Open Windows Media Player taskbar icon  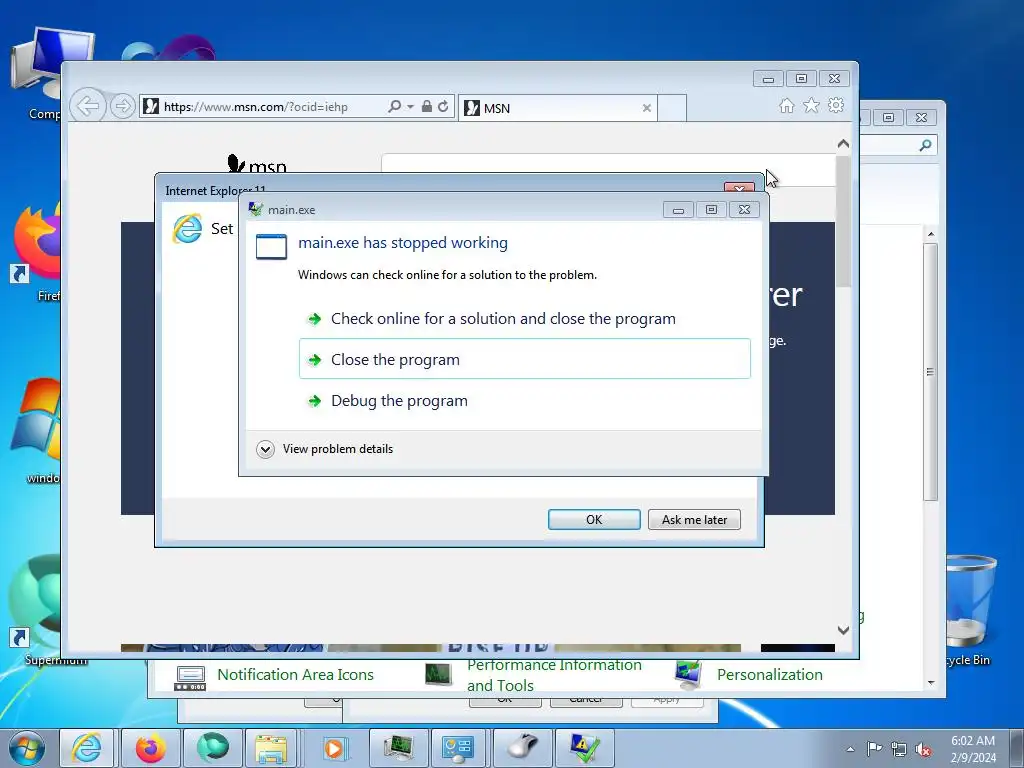334,748
